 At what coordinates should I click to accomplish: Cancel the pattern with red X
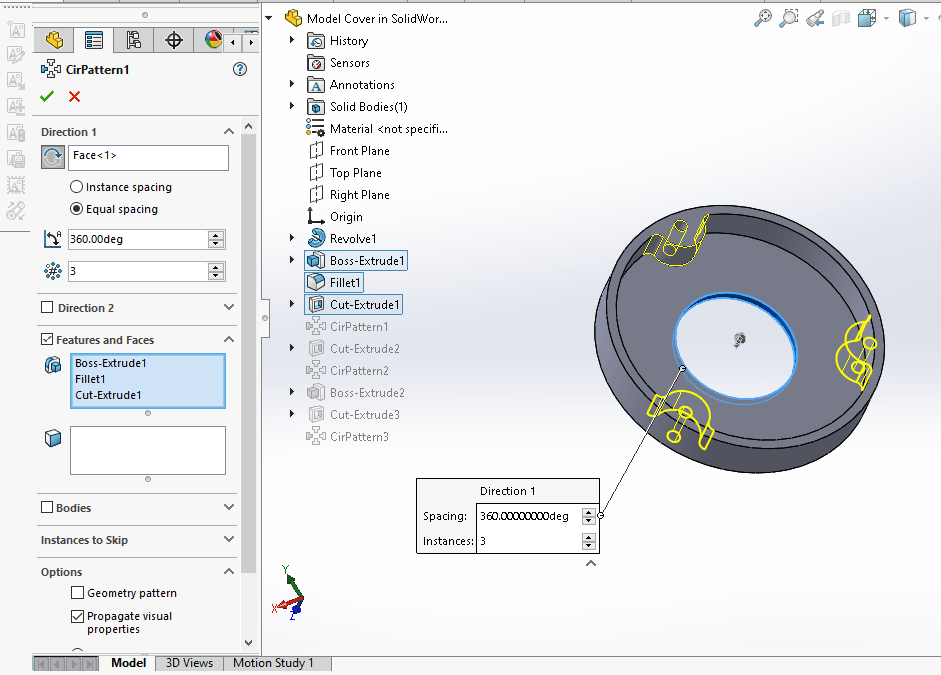point(74,96)
